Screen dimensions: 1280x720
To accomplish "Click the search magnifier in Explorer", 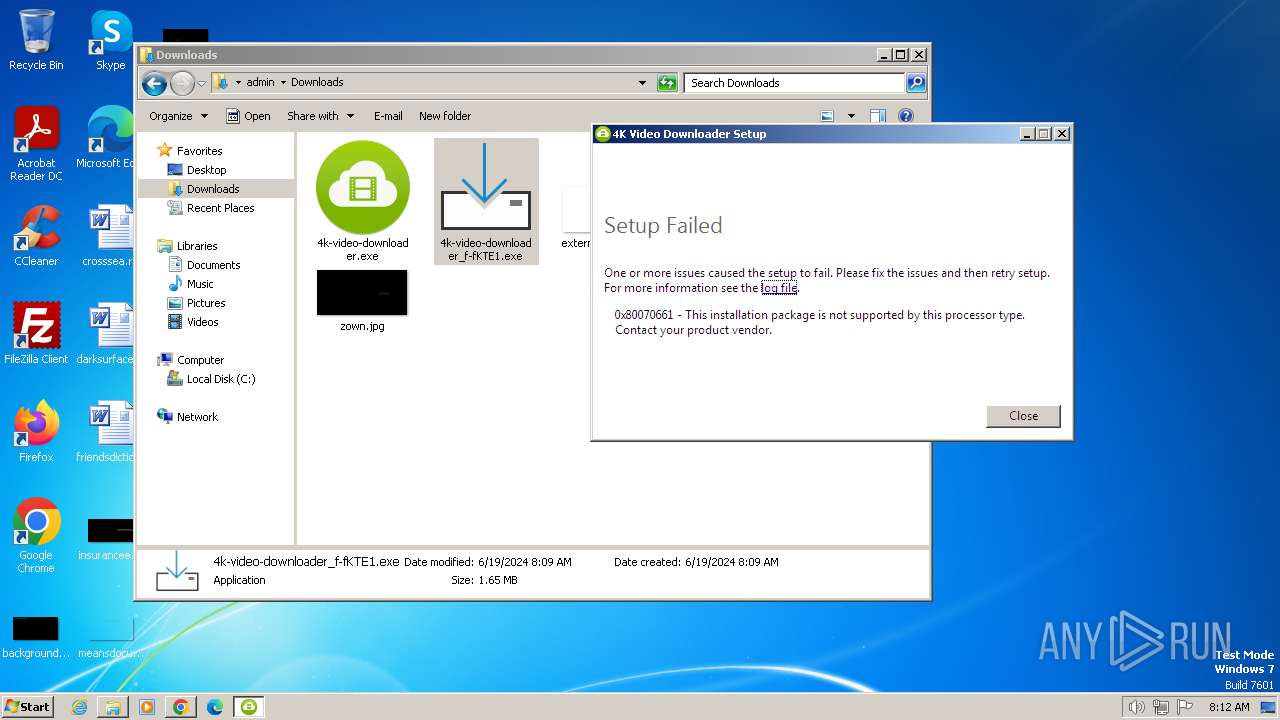I will click(915, 83).
